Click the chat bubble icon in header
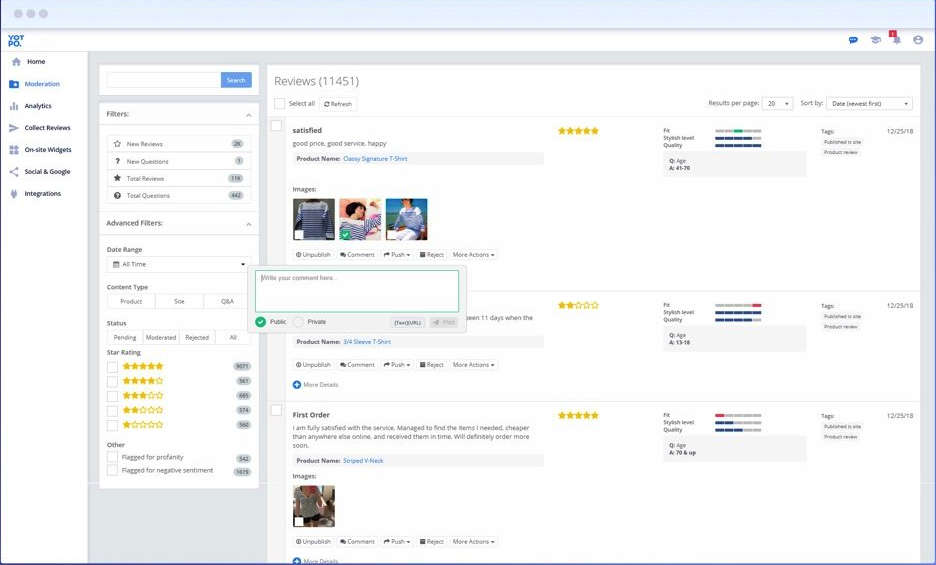The width and height of the screenshot is (936, 565). pos(853,40)
